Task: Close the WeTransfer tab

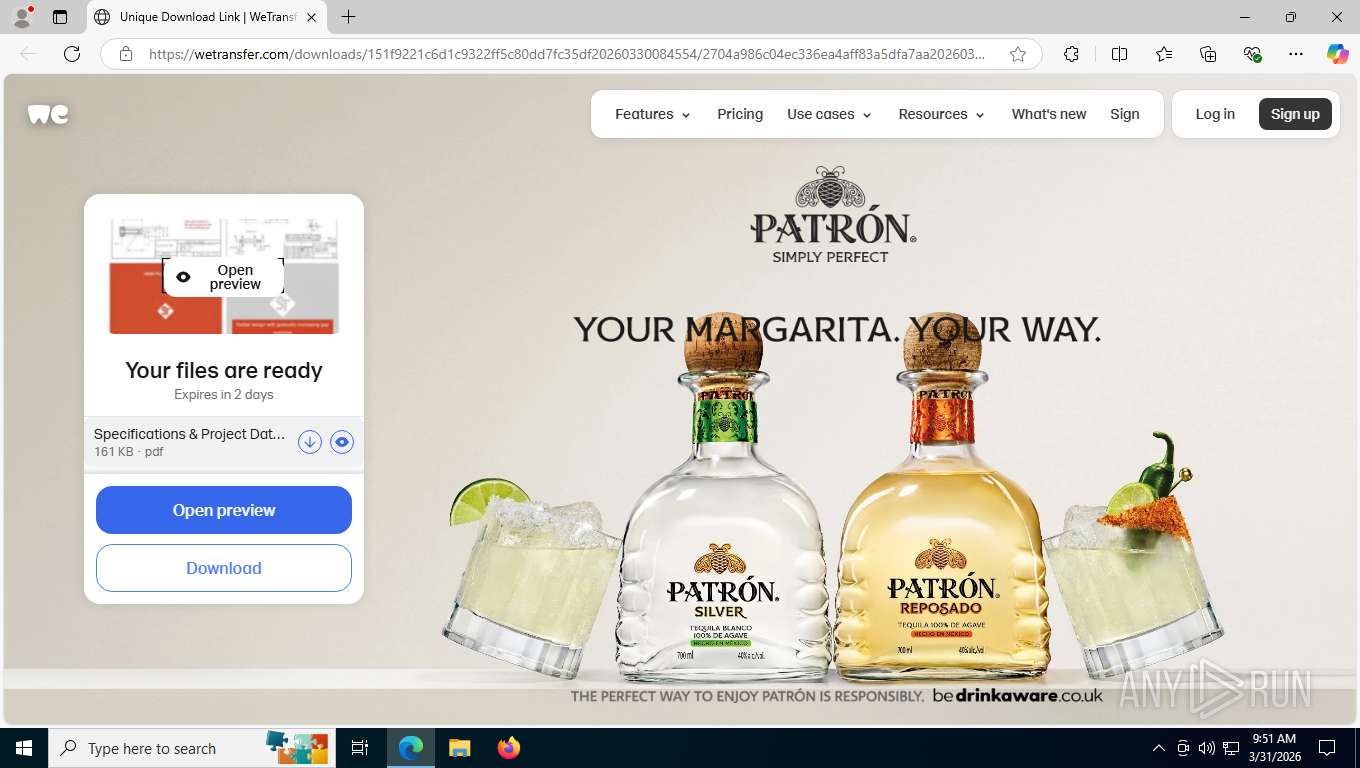Action: coord(311,17)
